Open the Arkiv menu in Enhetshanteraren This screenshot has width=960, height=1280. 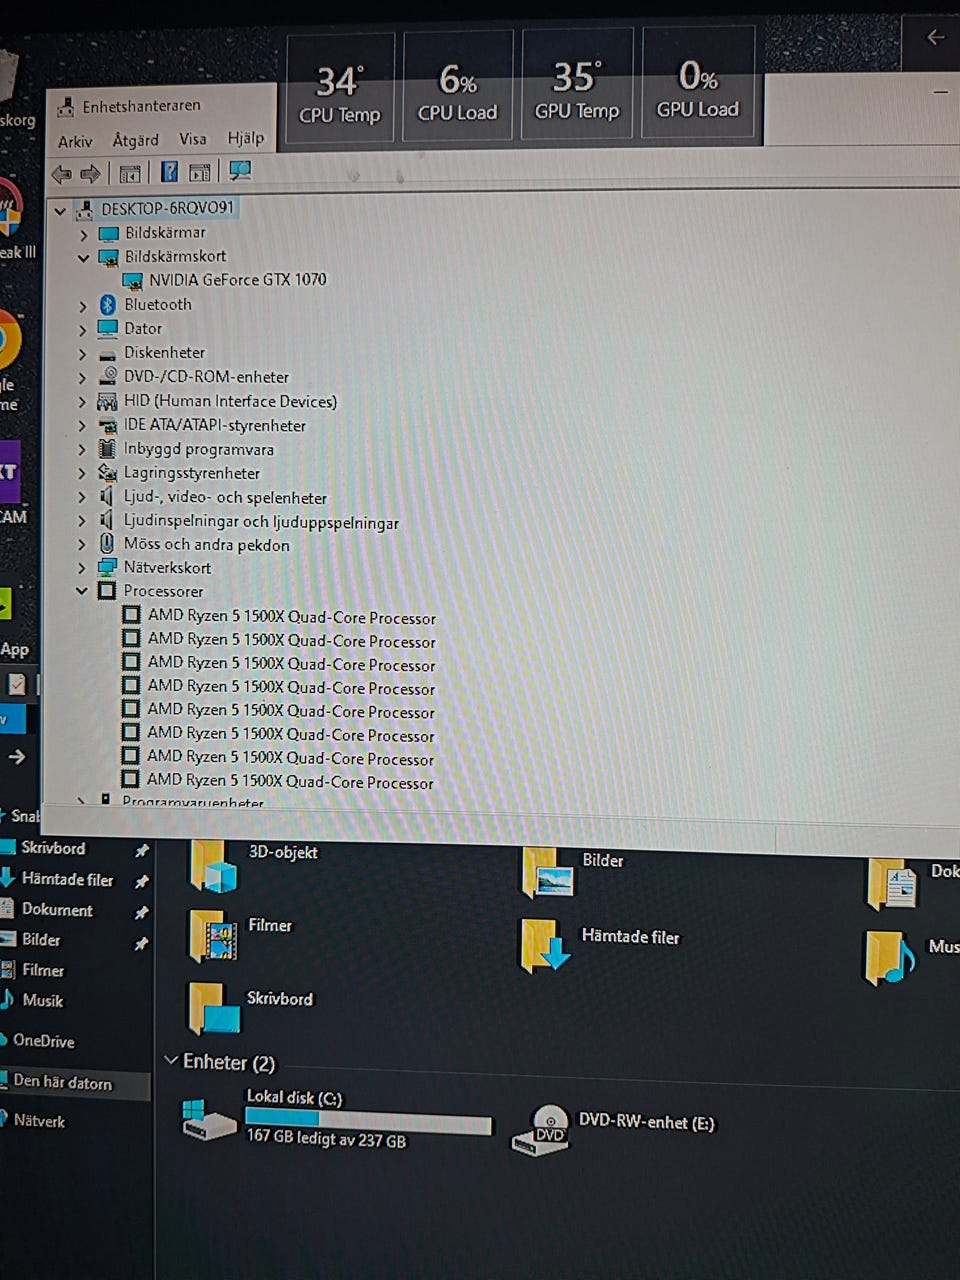[75, 141]
